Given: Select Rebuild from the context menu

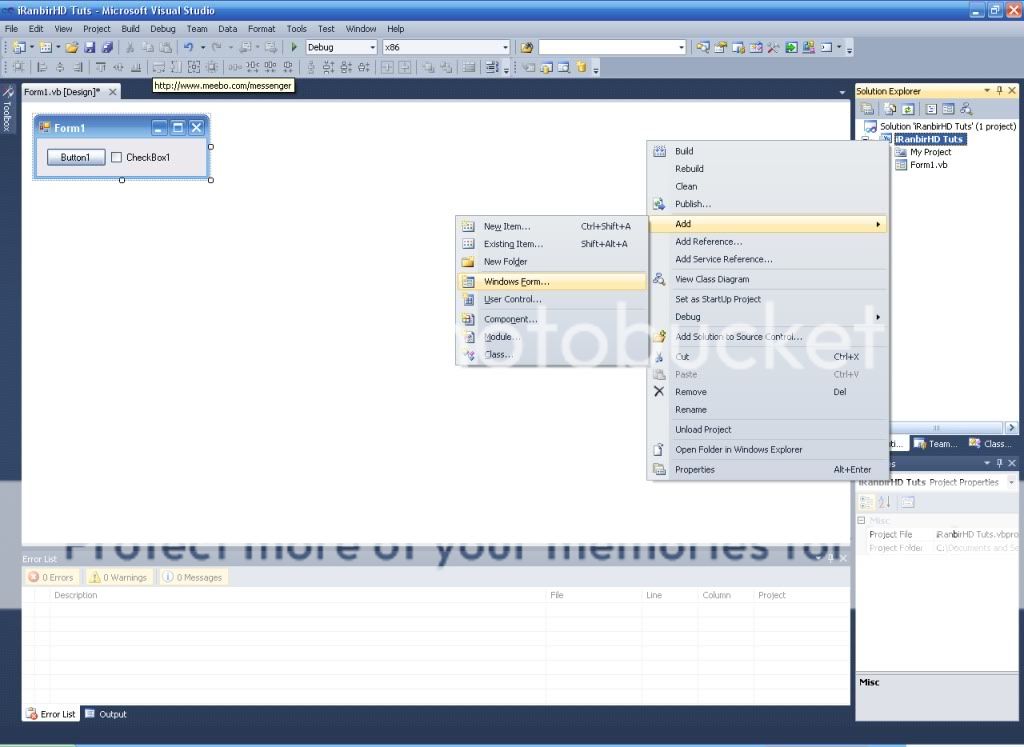Looking at the screenshot, I should pyautogui.click(x=691, y=168).
